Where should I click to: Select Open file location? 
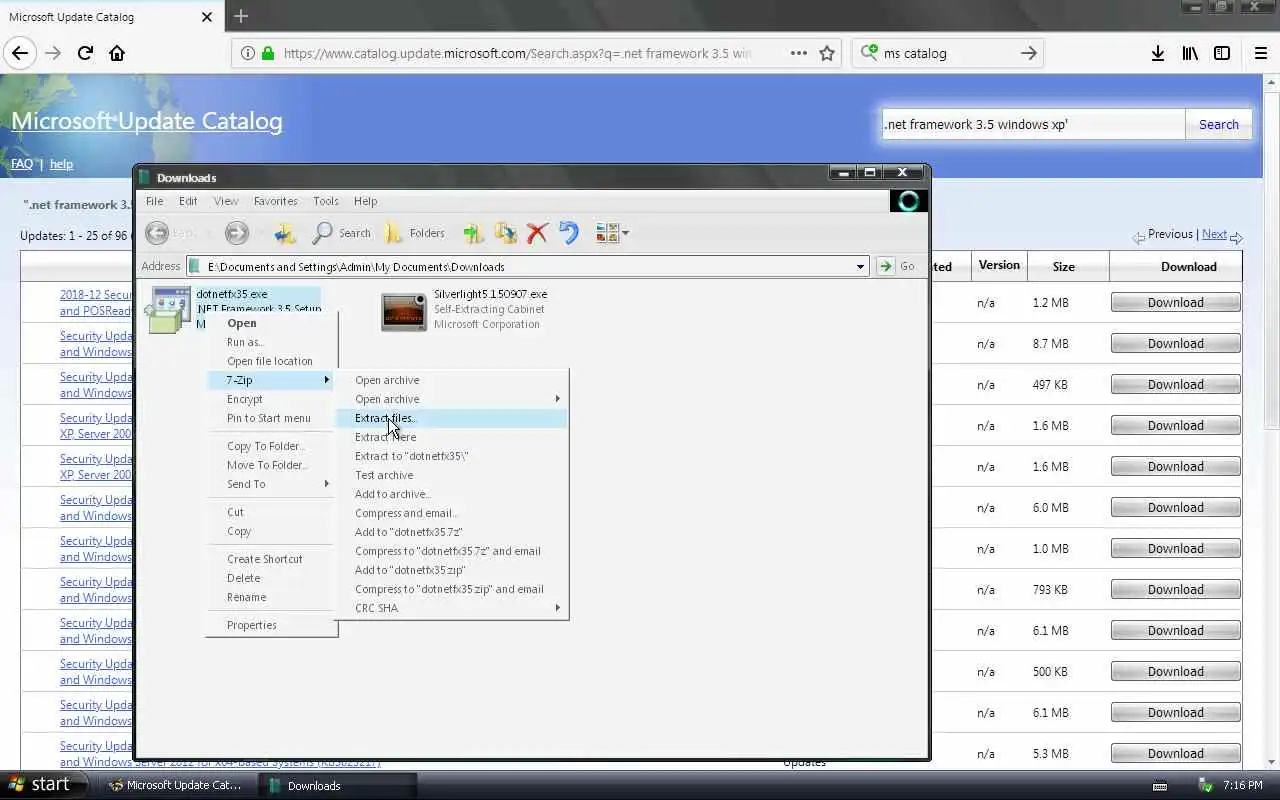271,361
